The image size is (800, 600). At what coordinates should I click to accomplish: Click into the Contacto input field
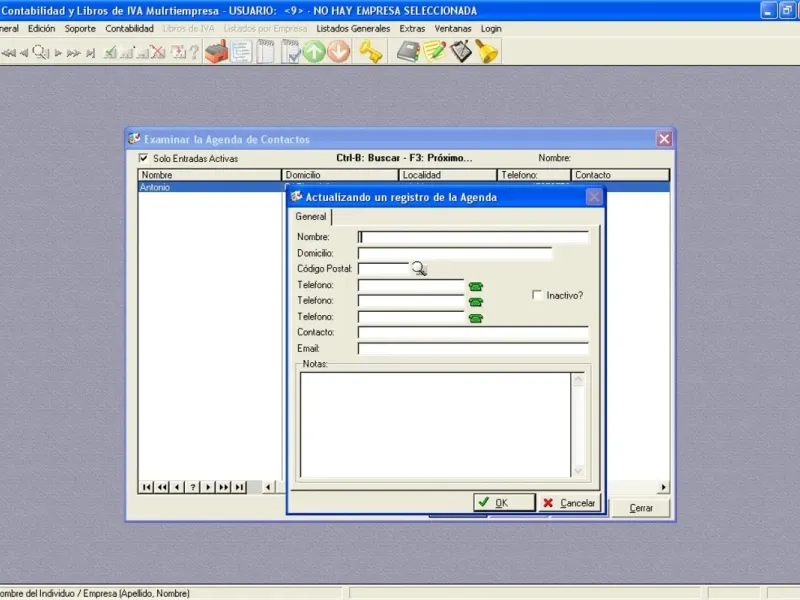tap(473, 333)
